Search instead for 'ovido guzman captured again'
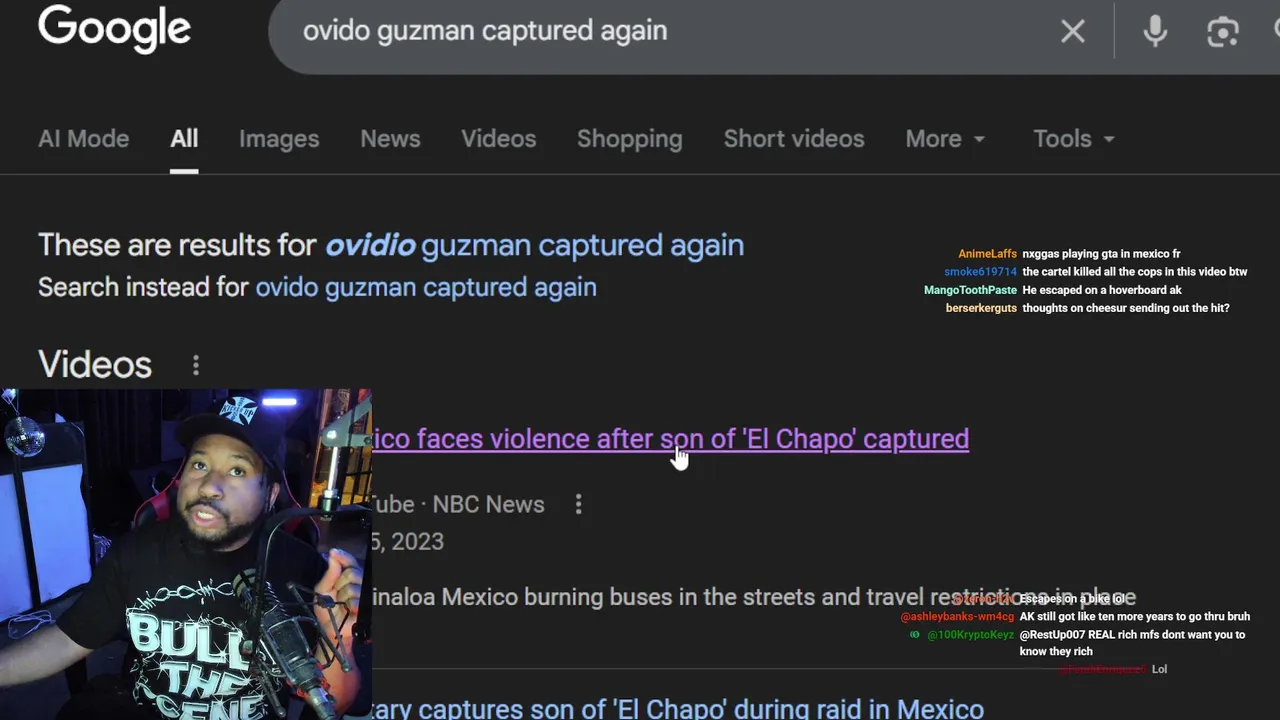This screenshot has width=1280, height=720. (x=426, y=287)
